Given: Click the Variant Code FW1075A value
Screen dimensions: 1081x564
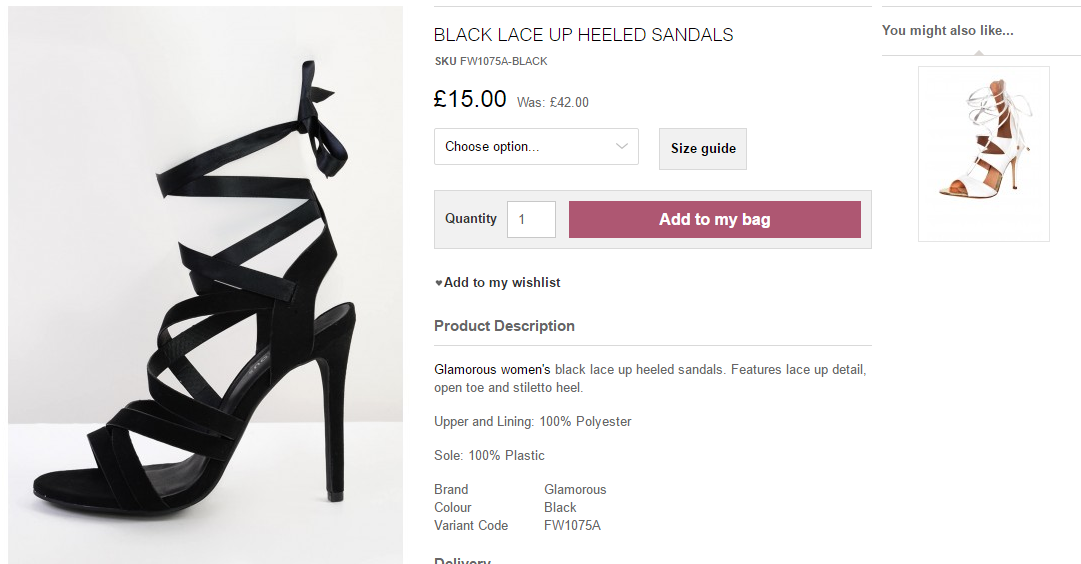Looking at the screenshot, I should (x=572, y=526).
